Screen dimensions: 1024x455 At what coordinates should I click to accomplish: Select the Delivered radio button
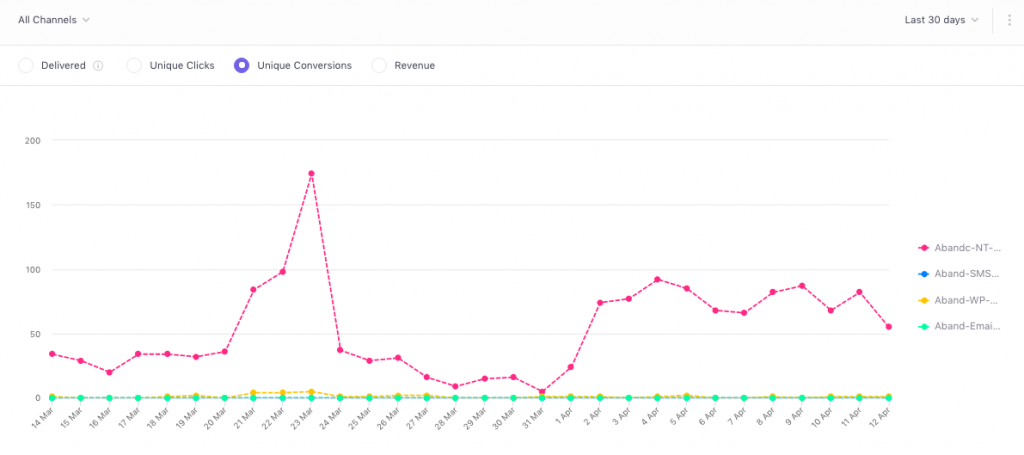tap(26, 65)
